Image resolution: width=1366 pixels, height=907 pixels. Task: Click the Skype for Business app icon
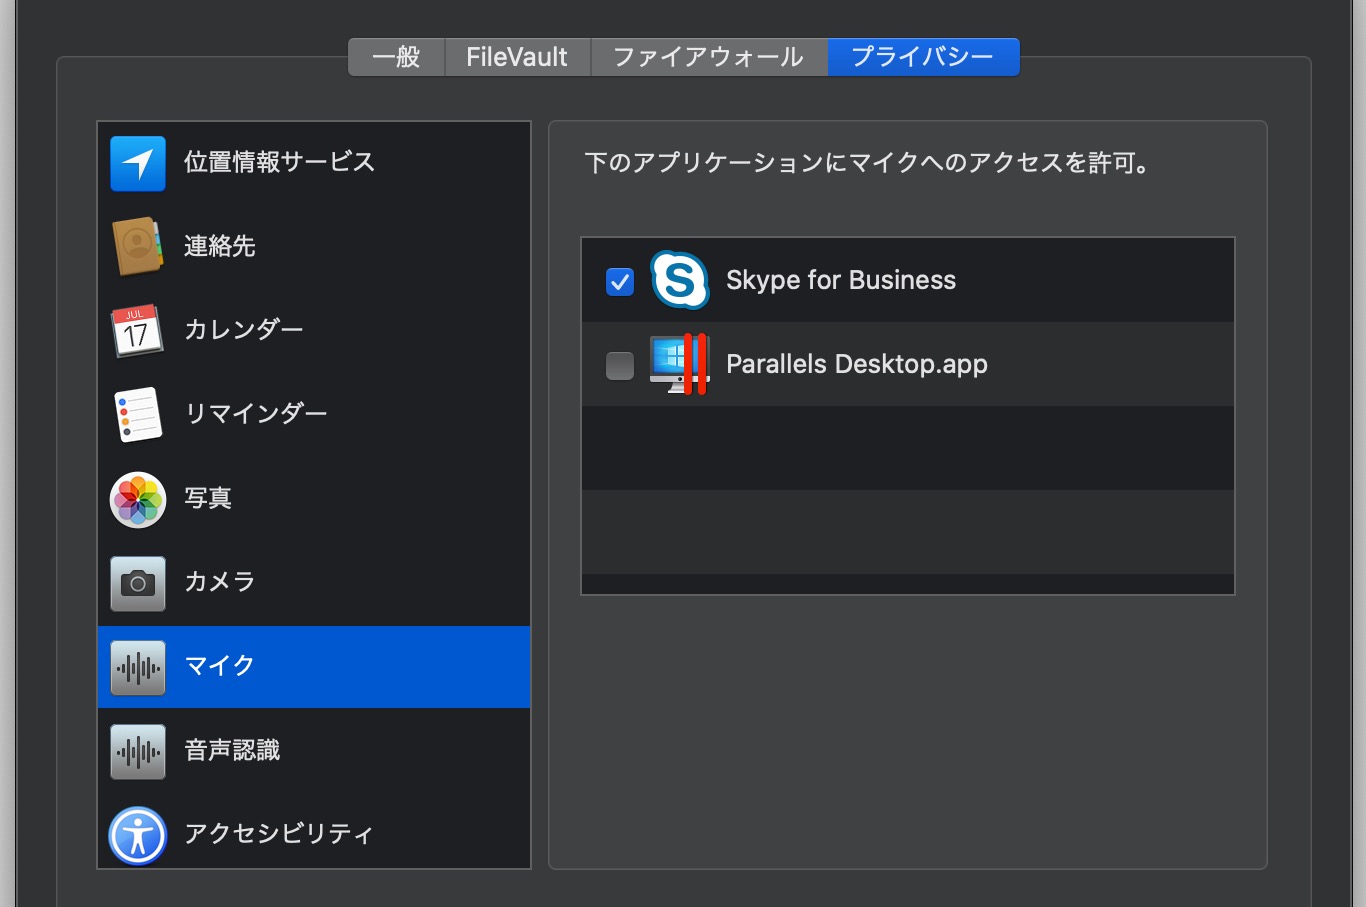coord(680,280)
